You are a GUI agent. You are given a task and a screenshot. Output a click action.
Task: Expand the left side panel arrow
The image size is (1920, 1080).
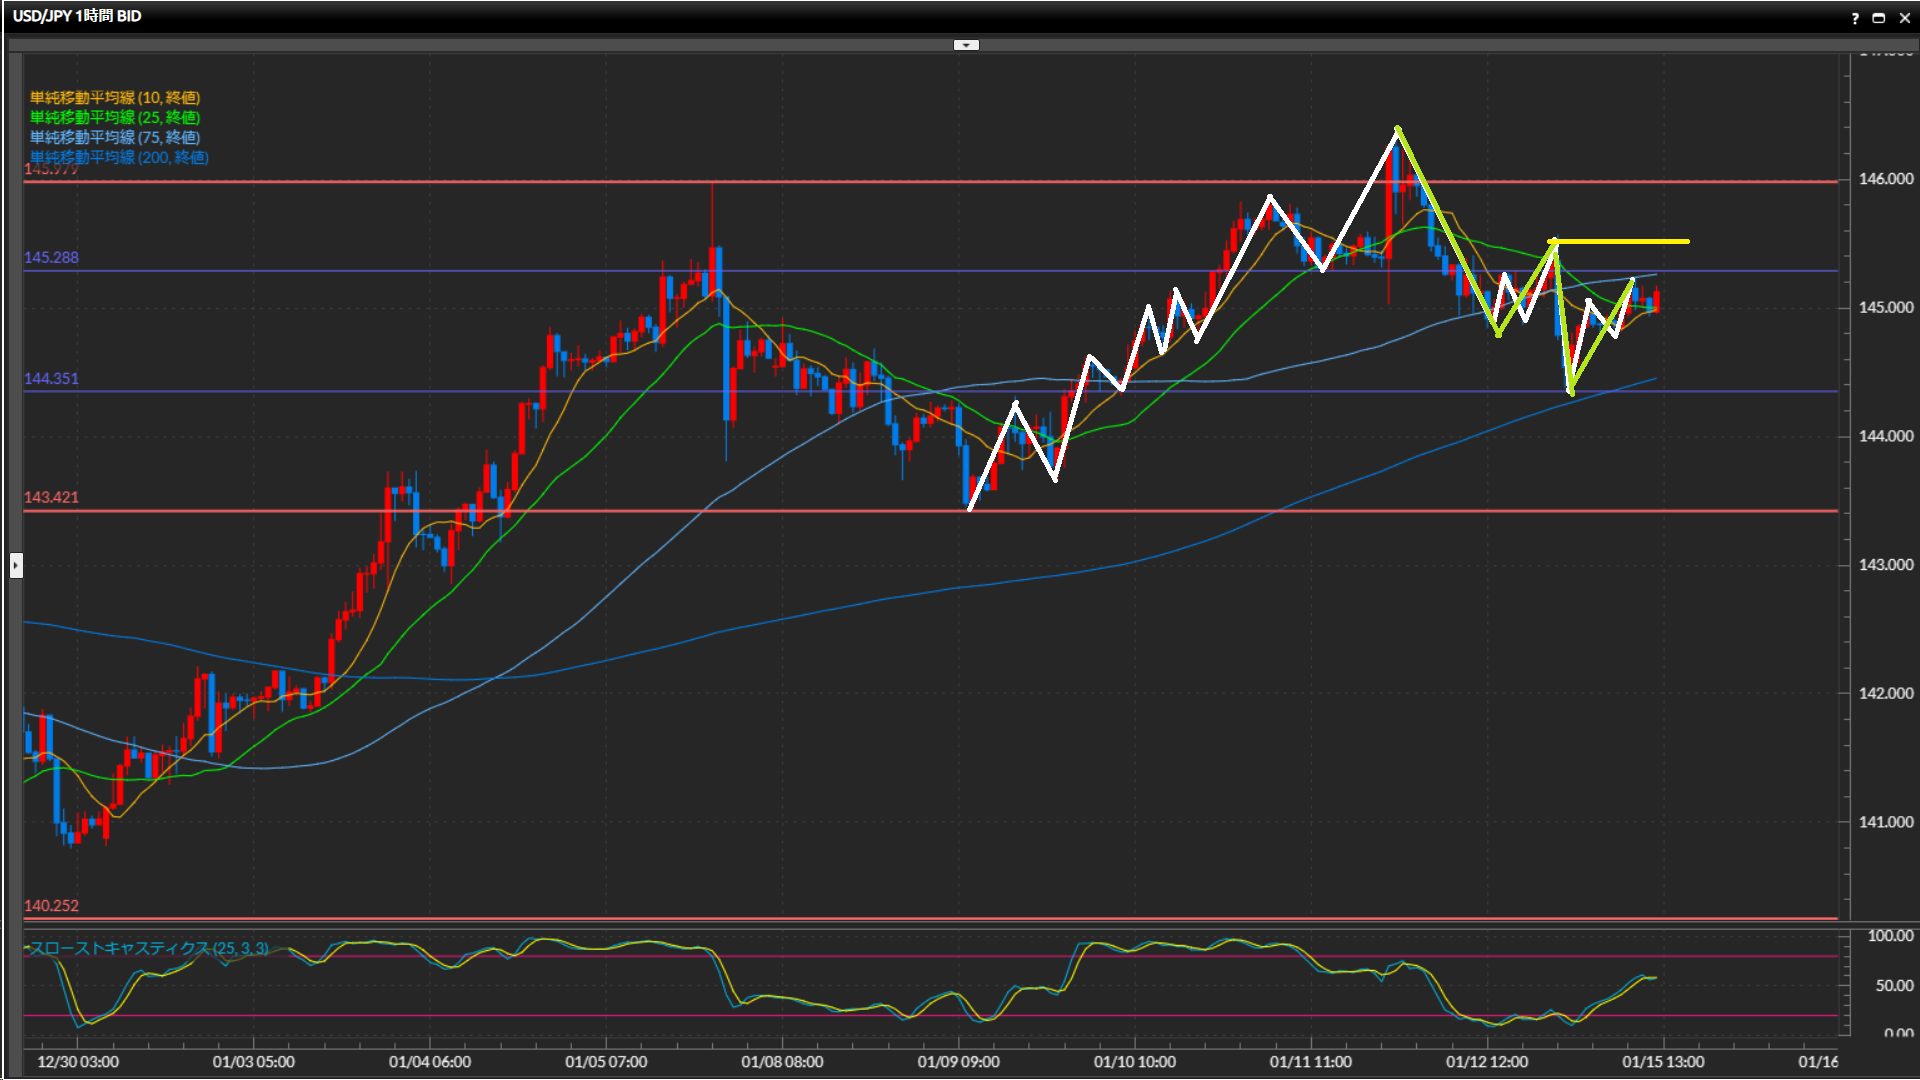pos(15,566)
